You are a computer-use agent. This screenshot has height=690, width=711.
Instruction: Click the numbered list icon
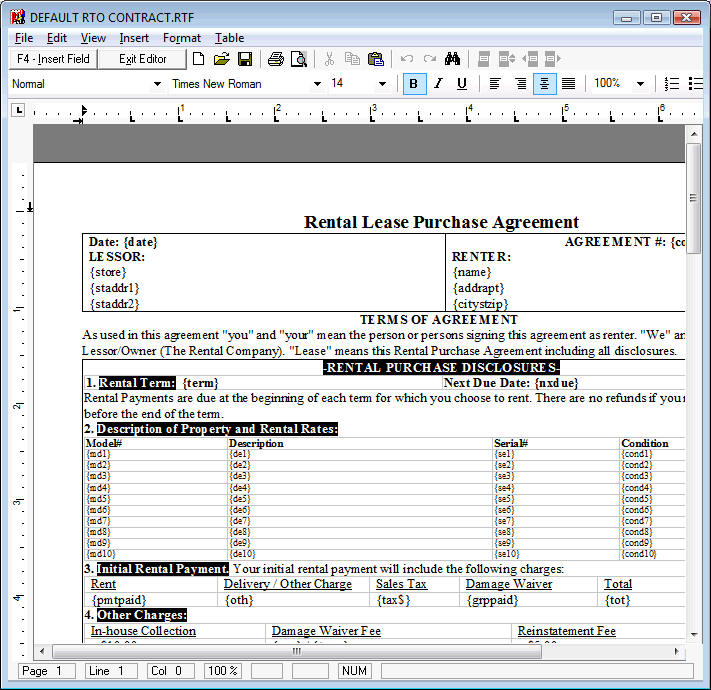673,84
